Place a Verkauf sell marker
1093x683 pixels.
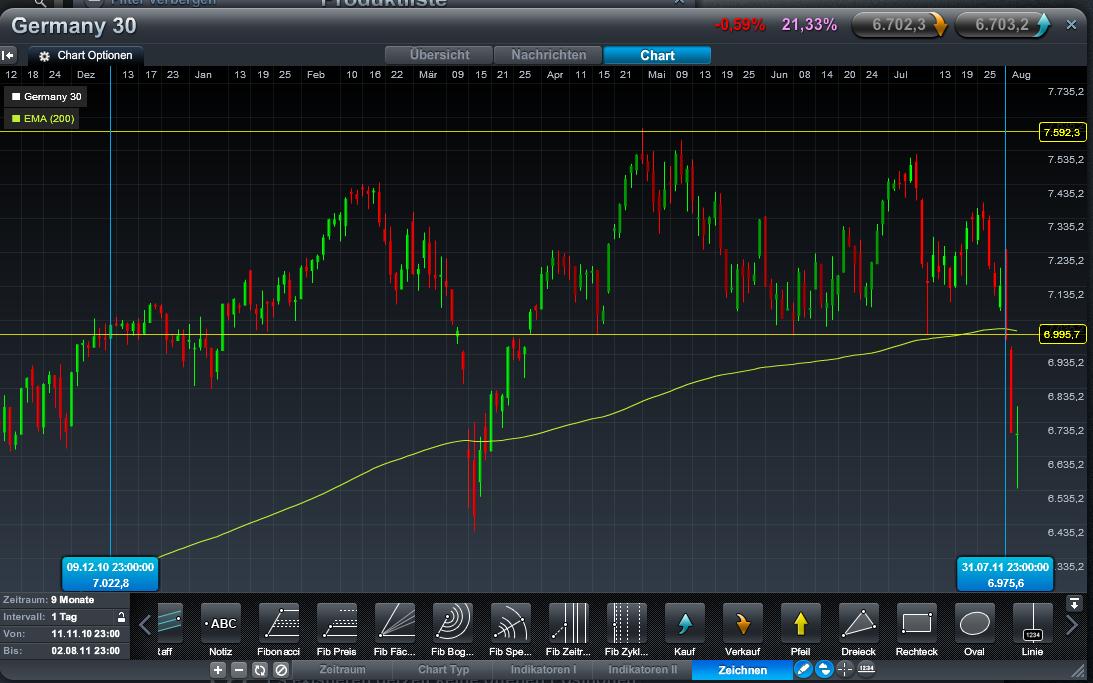pos(742,630)
